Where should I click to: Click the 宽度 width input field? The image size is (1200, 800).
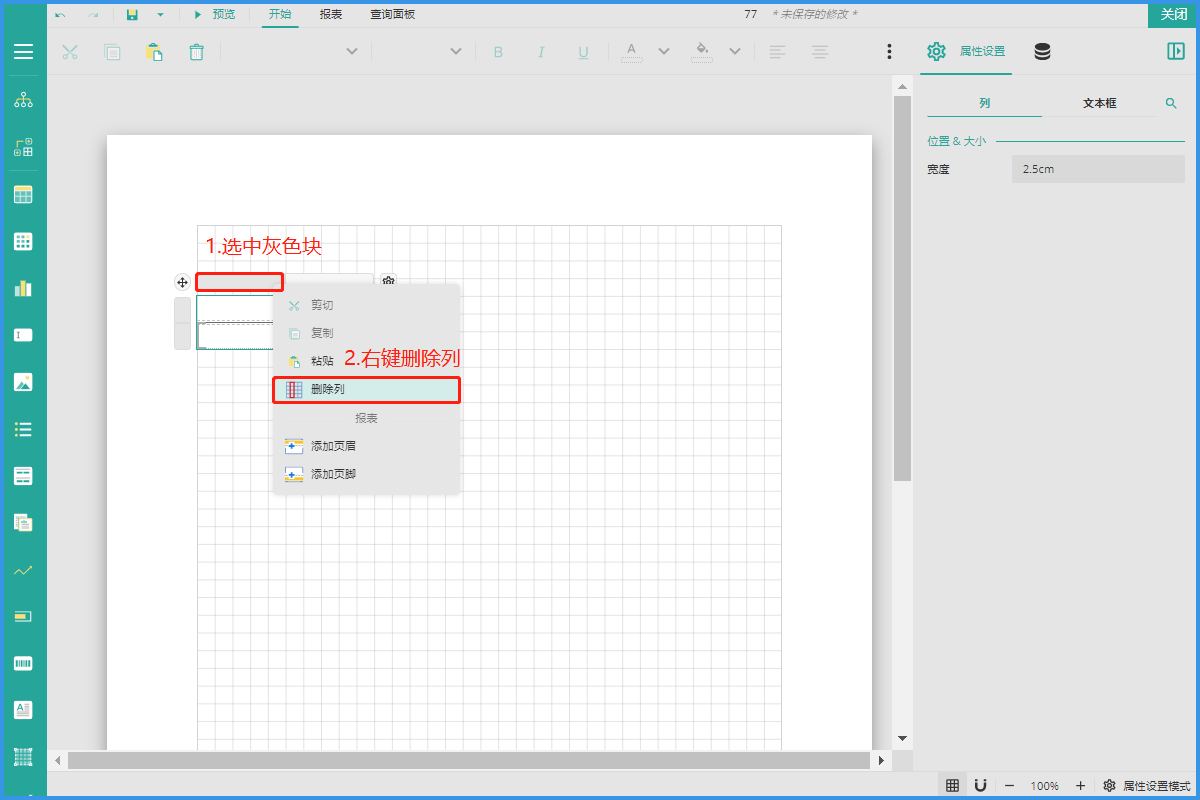[1097, 169]
